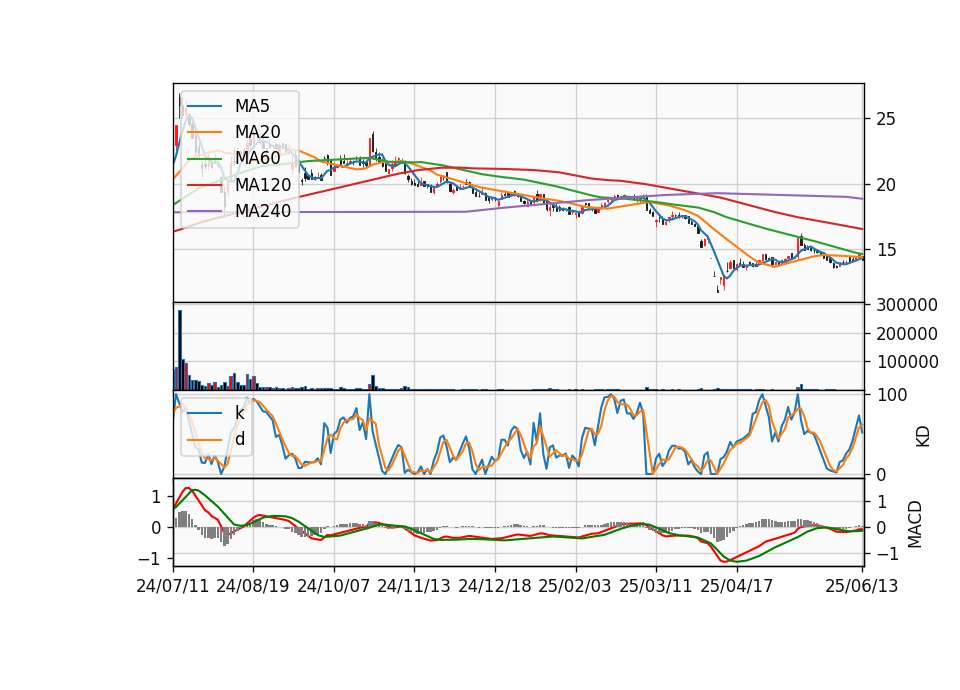
Task: Click the price axis value 20
Action: [x=885, y=184]
